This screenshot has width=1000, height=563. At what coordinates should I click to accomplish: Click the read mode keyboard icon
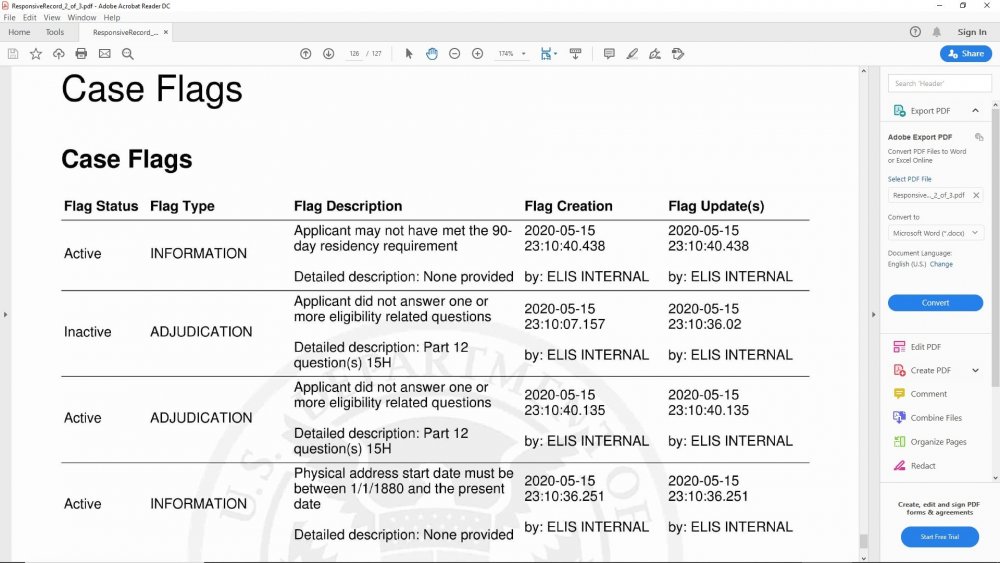click(575, 54)
